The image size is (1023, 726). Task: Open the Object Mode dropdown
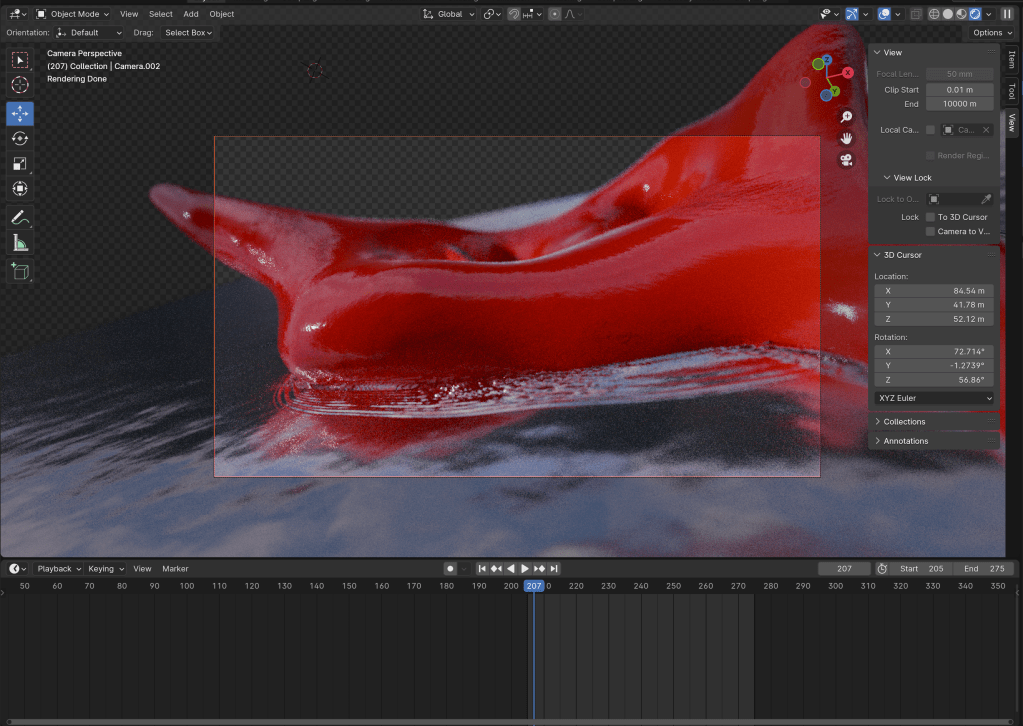(77, 14)
